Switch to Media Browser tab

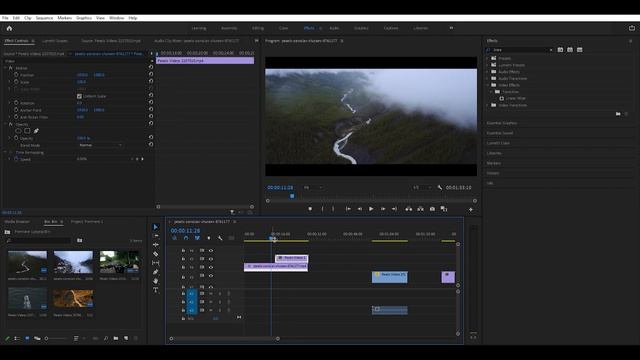17,222
